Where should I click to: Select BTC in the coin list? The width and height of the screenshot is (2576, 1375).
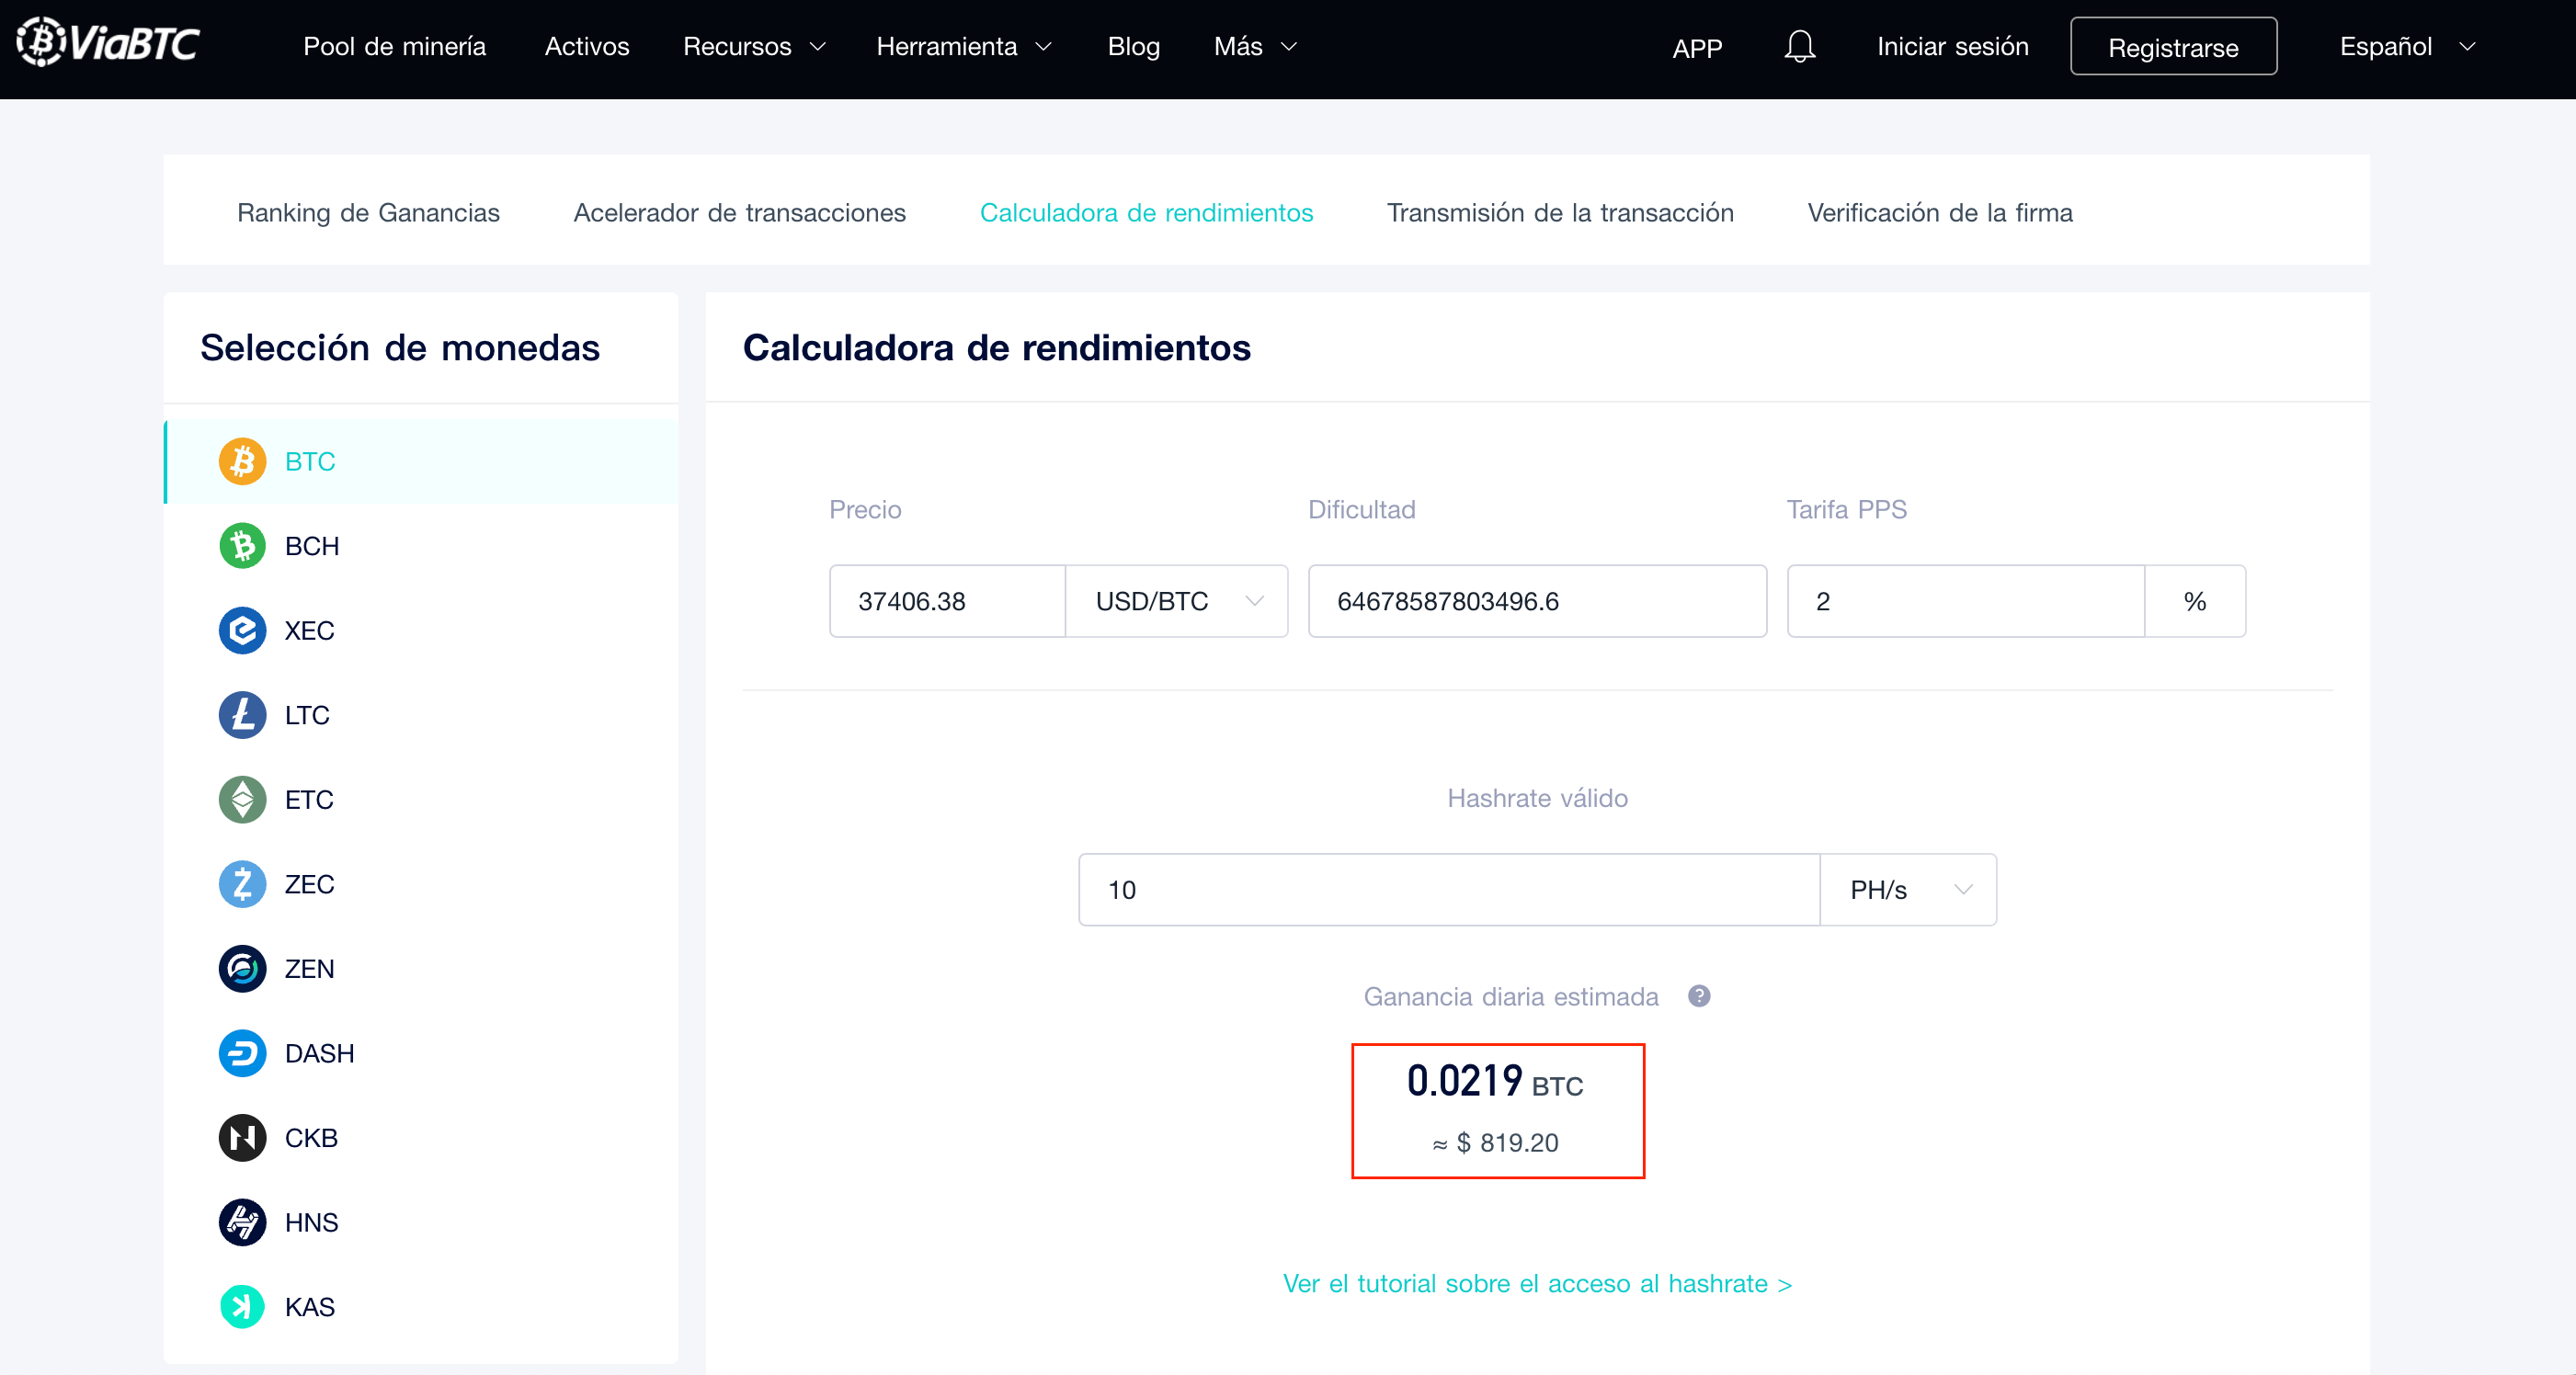[x=421, y=461]
